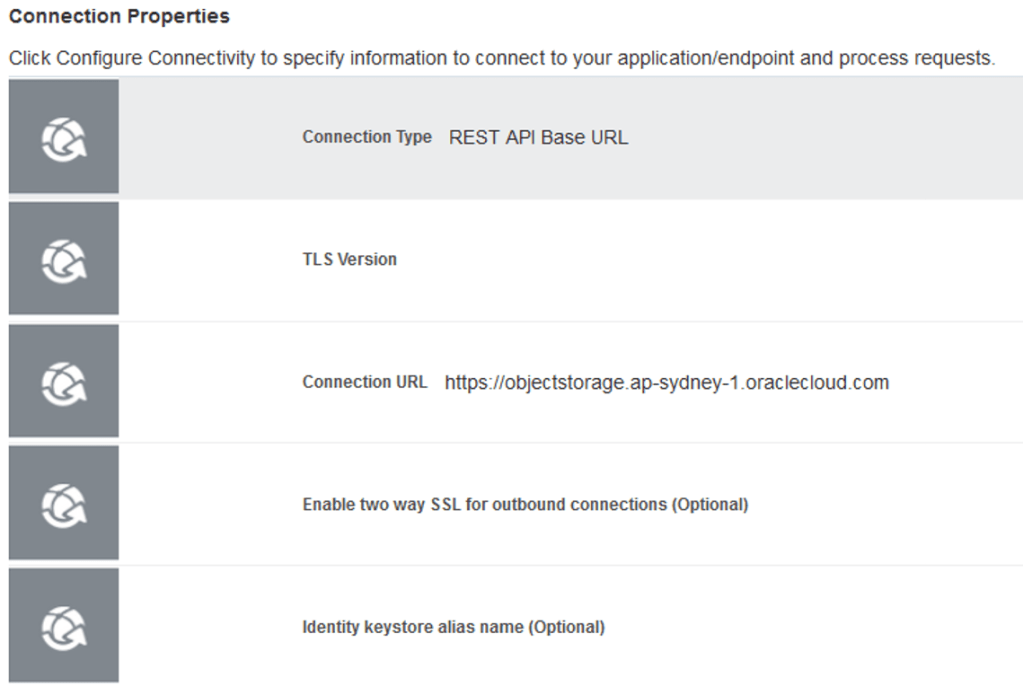The width and height of the screenshot is (1023, 686).
Task: Click the two way SSL row icon
Action: click(x=63, y=504)
